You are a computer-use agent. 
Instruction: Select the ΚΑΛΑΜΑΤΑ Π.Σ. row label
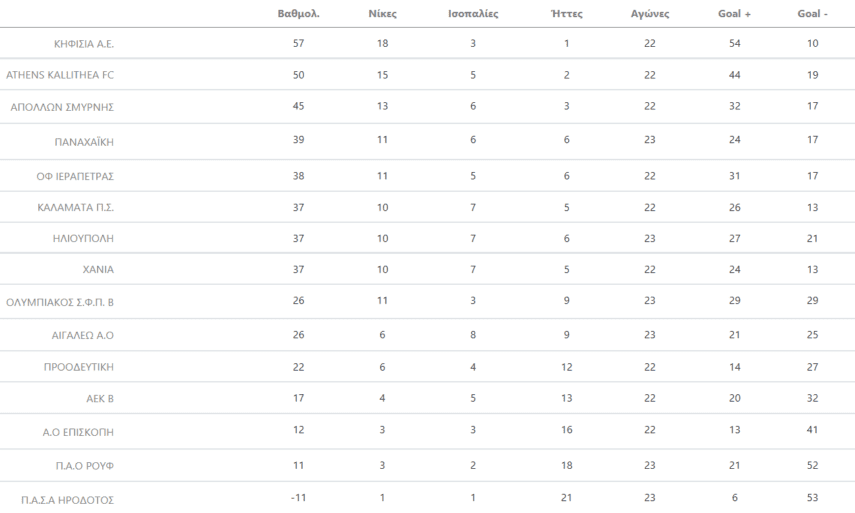(75, 208)
